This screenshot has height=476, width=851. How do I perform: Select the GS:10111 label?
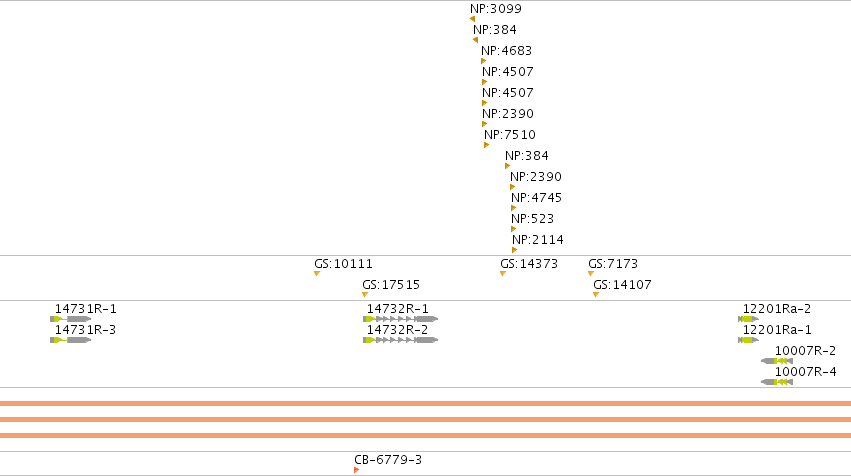(344, 264)
